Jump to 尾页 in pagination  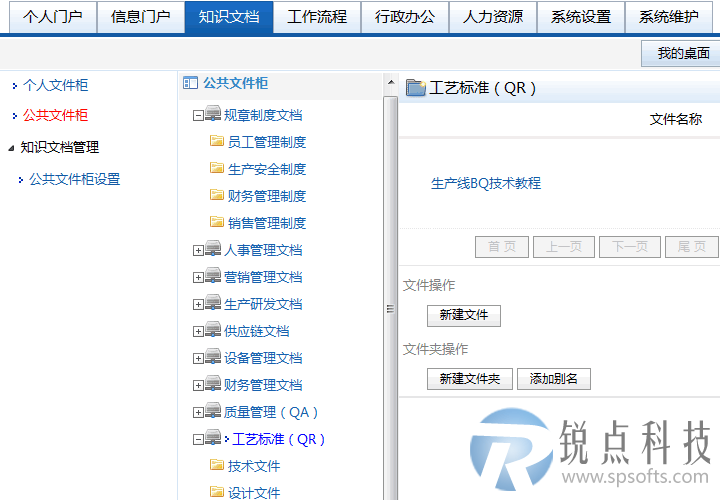point(692,247)
